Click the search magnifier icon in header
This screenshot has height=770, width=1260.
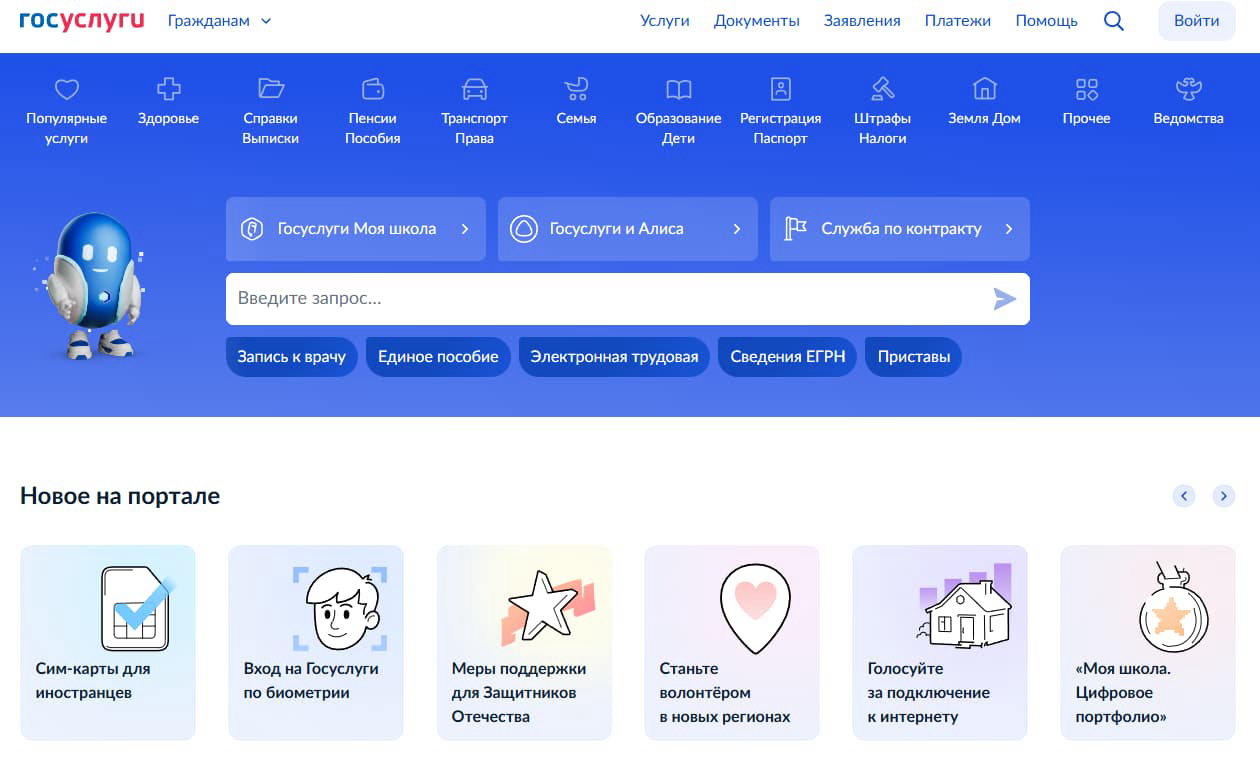(x=1113, y=21)
